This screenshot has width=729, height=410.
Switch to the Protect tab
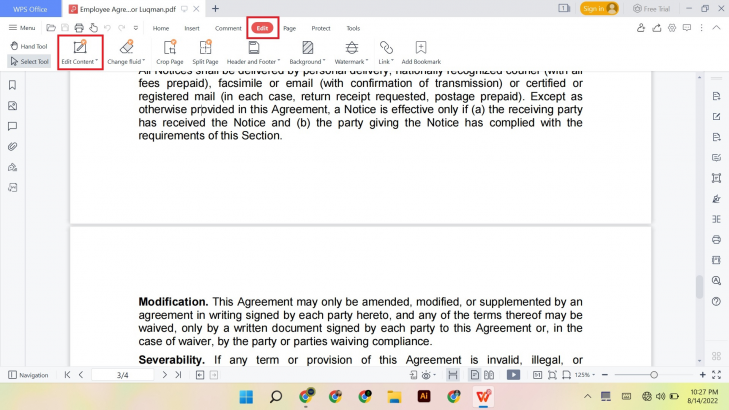pos(321,28)
